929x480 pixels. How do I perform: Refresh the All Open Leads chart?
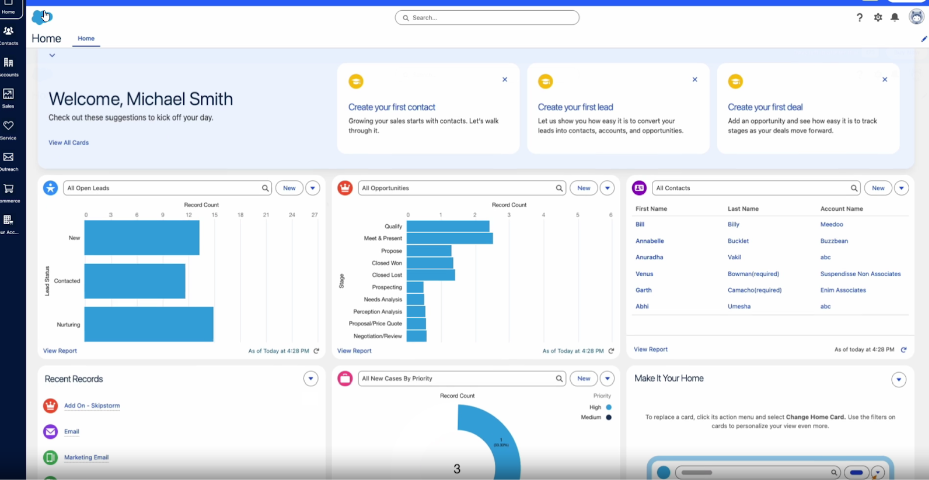tap(316, 351)
